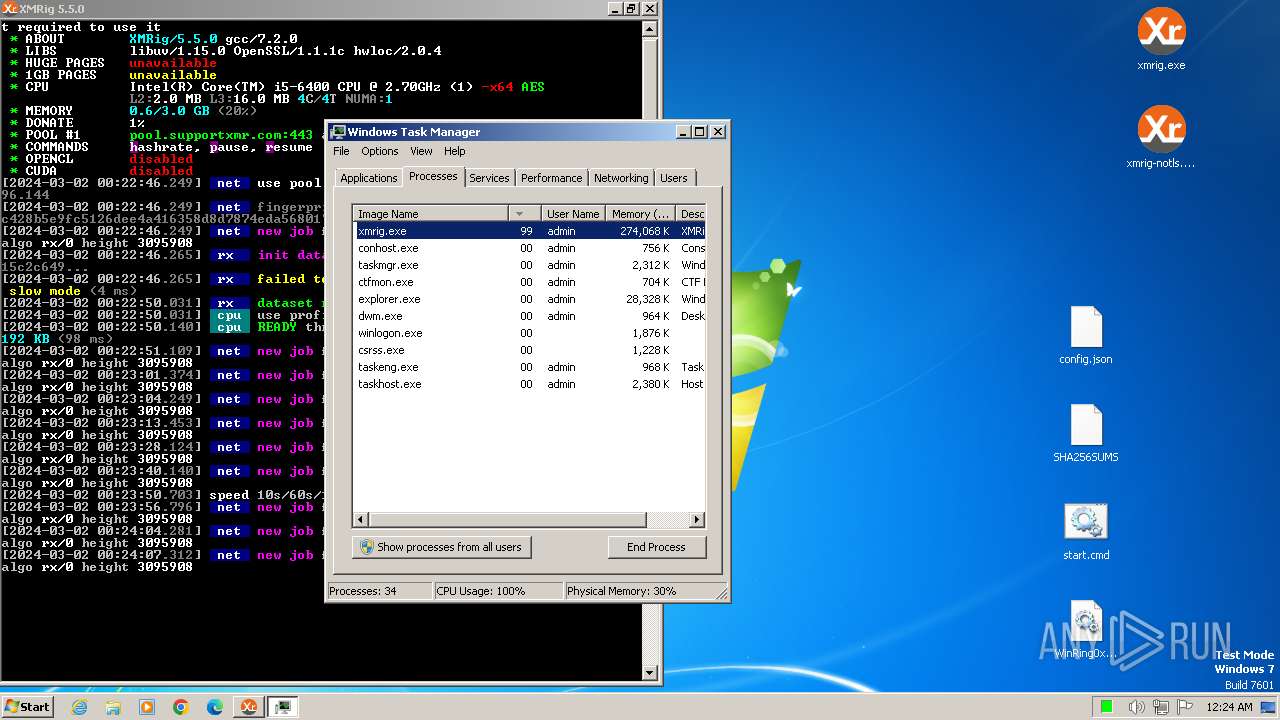
Task: Click the Task Manager title bar icon
Action: 338,132
